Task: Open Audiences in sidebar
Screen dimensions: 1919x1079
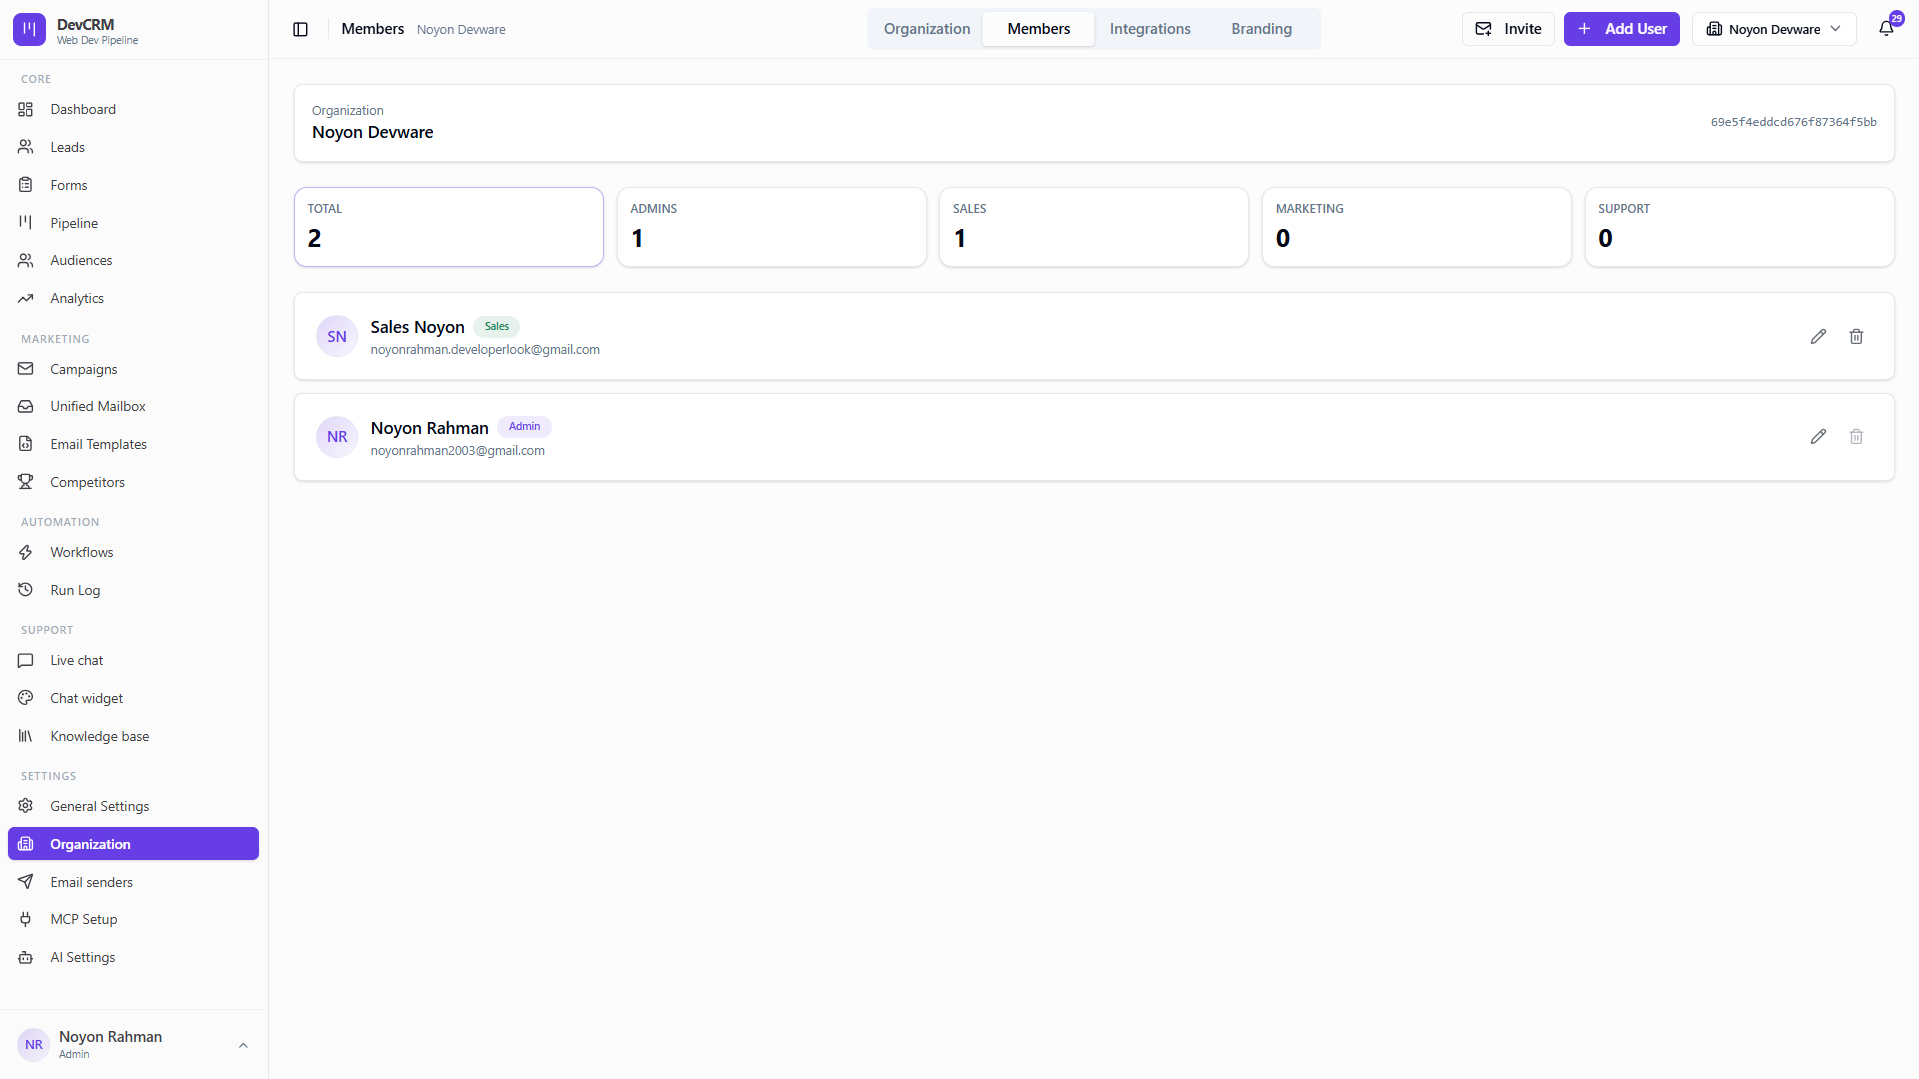Action: (x=133, y=260)
